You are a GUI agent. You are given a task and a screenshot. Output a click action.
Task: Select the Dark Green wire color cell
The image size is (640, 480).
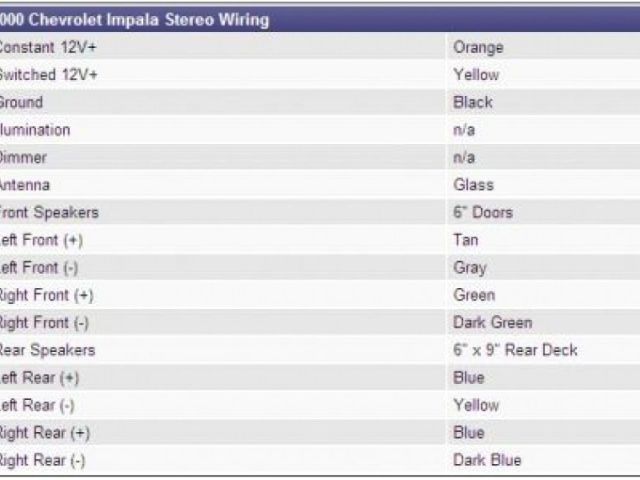[493, 323]
